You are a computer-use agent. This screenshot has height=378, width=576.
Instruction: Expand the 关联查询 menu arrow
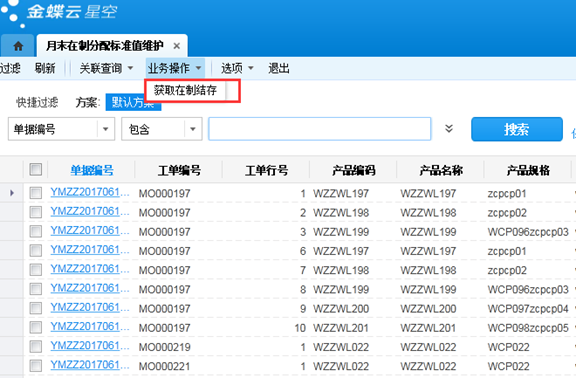coord(130,68)
